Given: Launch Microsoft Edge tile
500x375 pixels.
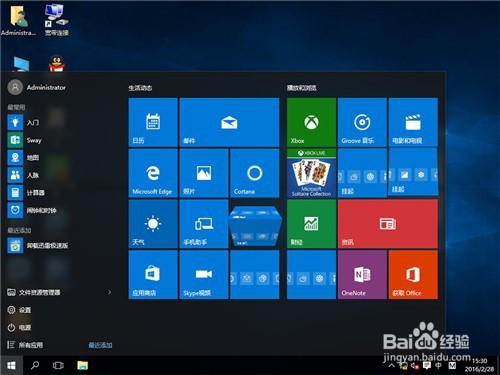Looking at the screenshot, I should coord(153,173).
